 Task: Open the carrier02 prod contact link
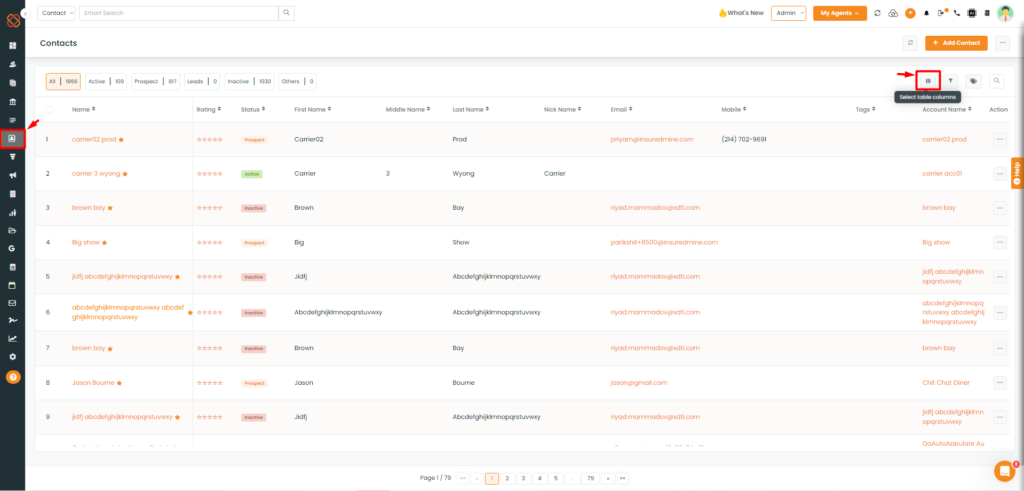pos(94,139)
